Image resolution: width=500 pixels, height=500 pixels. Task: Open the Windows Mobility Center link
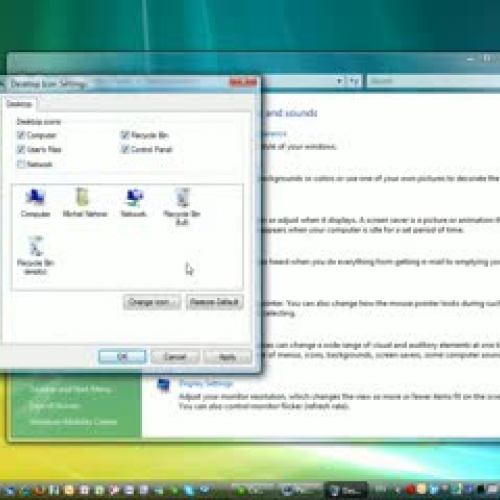pos(73,422)
